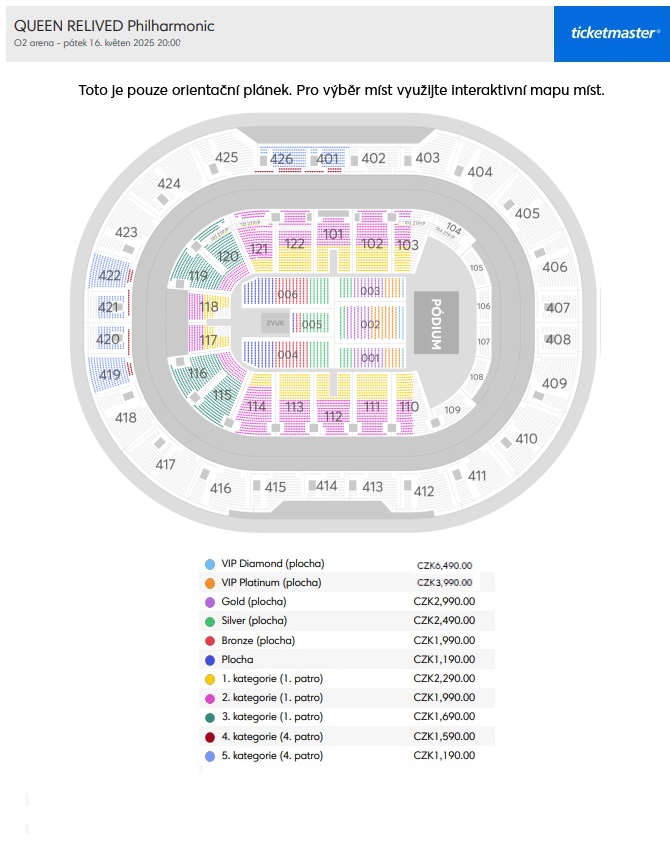This screenshot has width=670, height=843.
Task: Pick green section 119
Action: pyautogui.click(x=198, y=276)
